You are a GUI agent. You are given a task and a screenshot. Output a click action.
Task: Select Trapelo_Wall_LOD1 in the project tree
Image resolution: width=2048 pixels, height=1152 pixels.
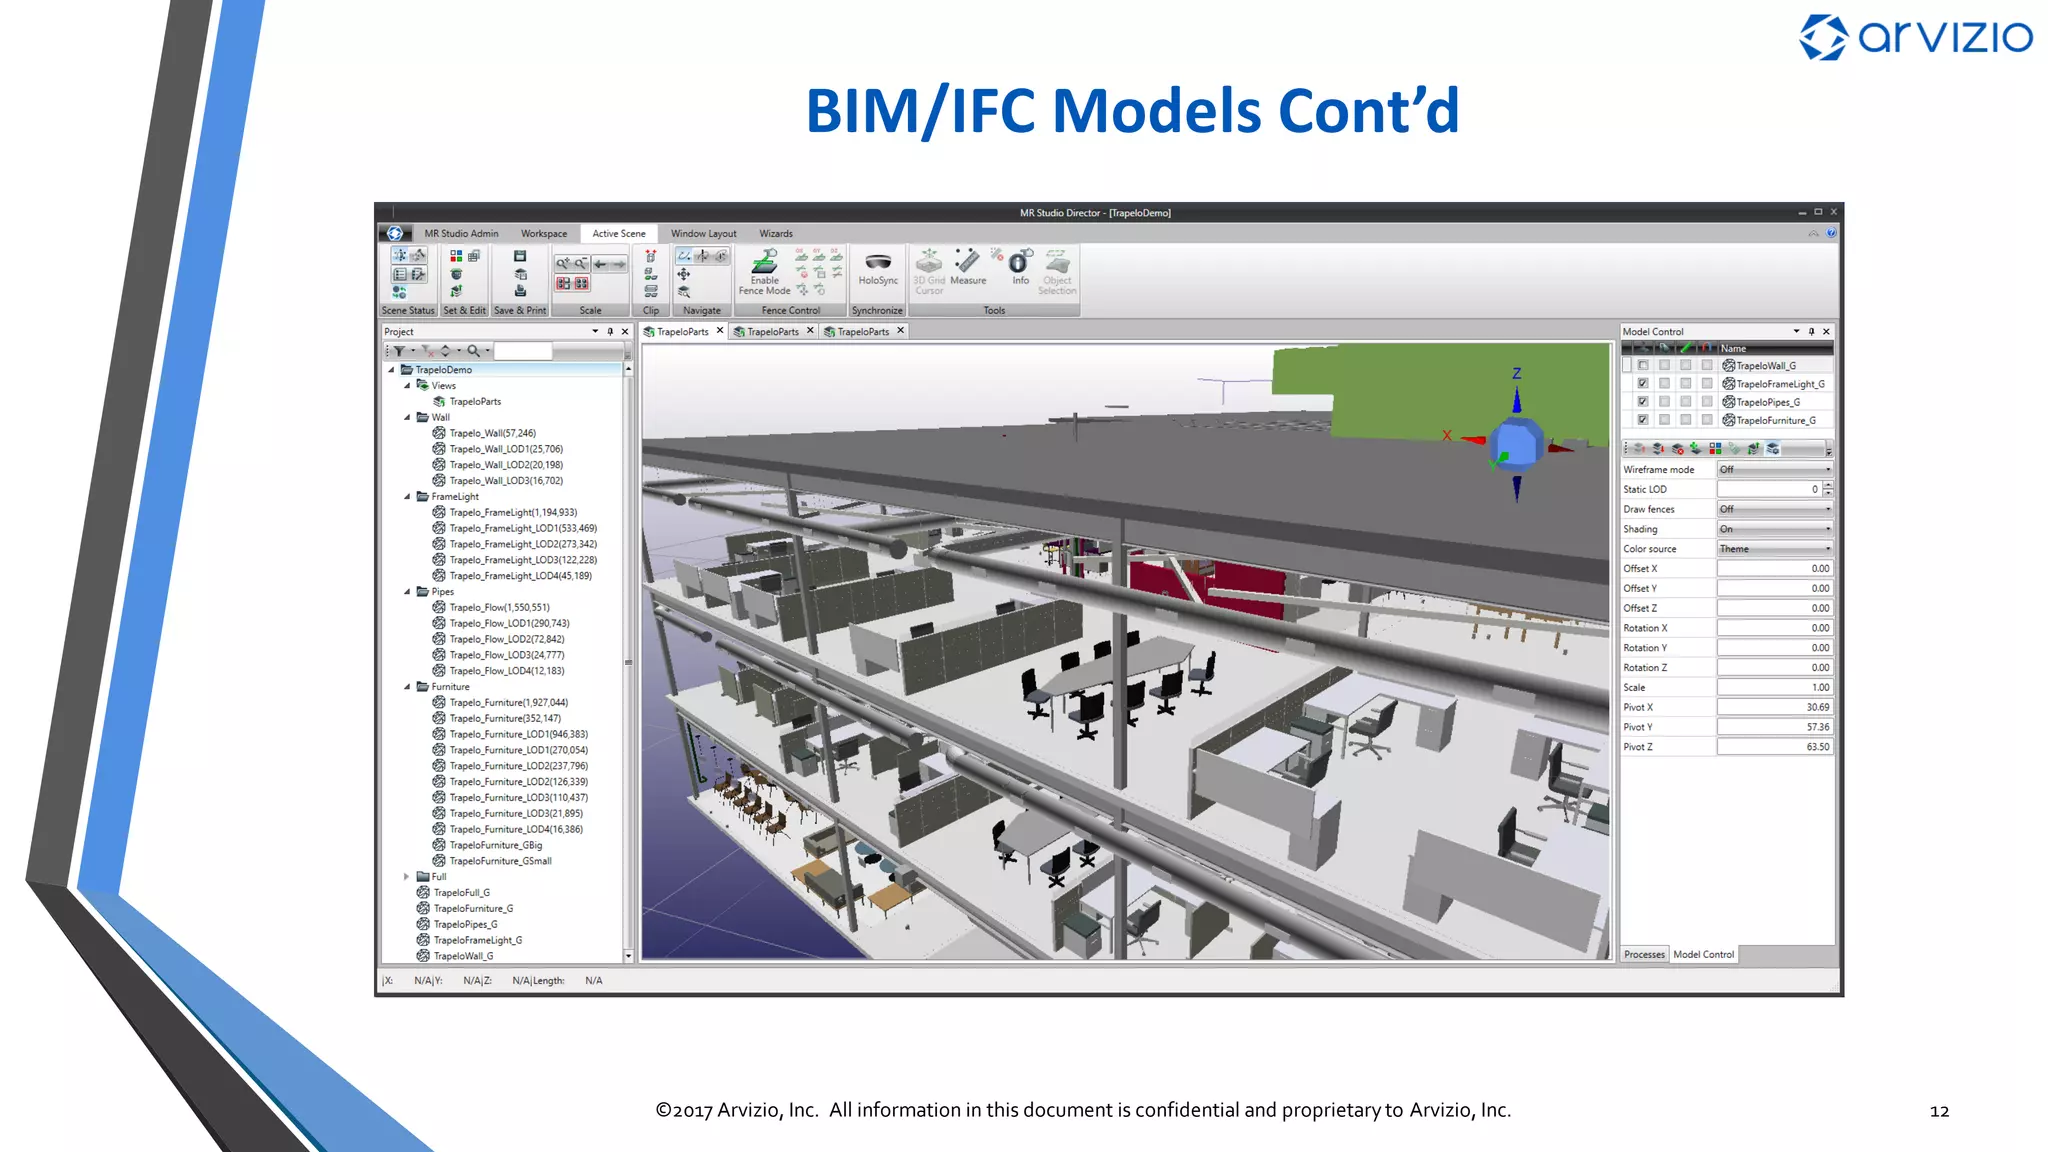[506, 449]
